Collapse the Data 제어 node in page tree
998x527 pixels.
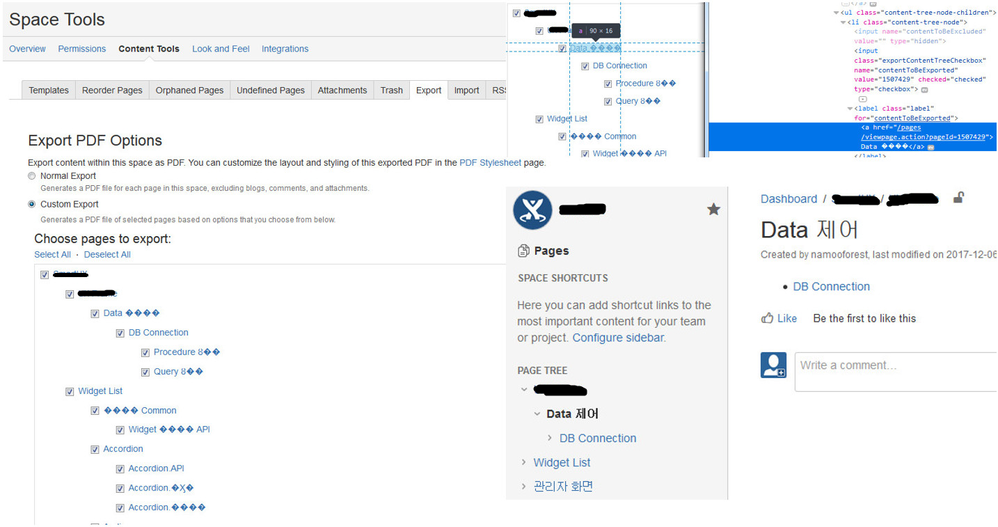[537, 414]
